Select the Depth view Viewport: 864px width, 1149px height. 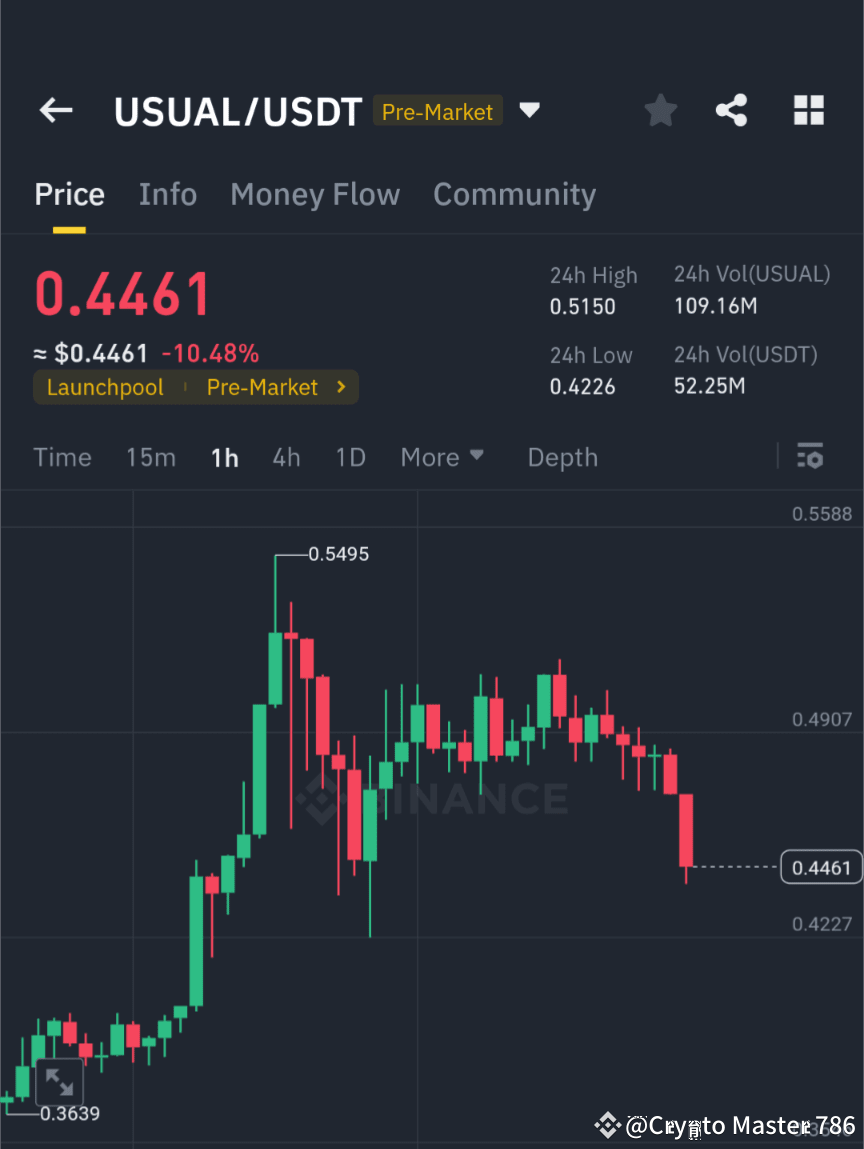[x=562, y=457]
